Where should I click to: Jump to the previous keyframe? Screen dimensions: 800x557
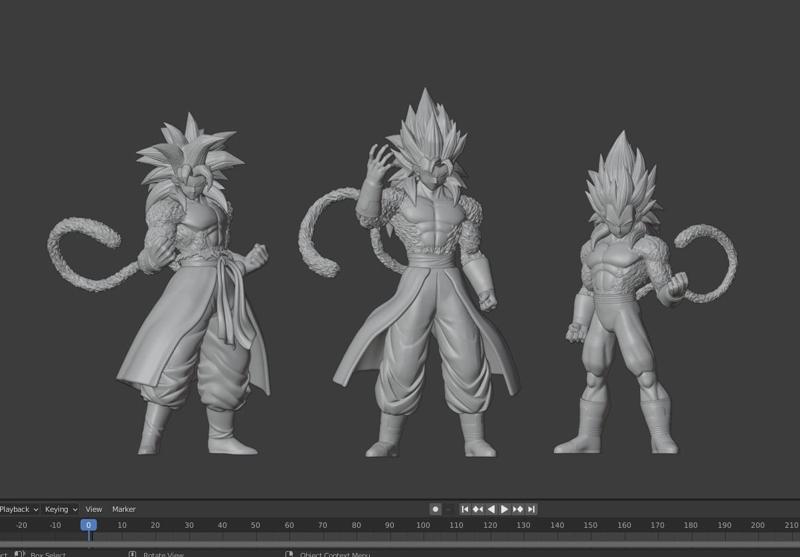point(478,509)
